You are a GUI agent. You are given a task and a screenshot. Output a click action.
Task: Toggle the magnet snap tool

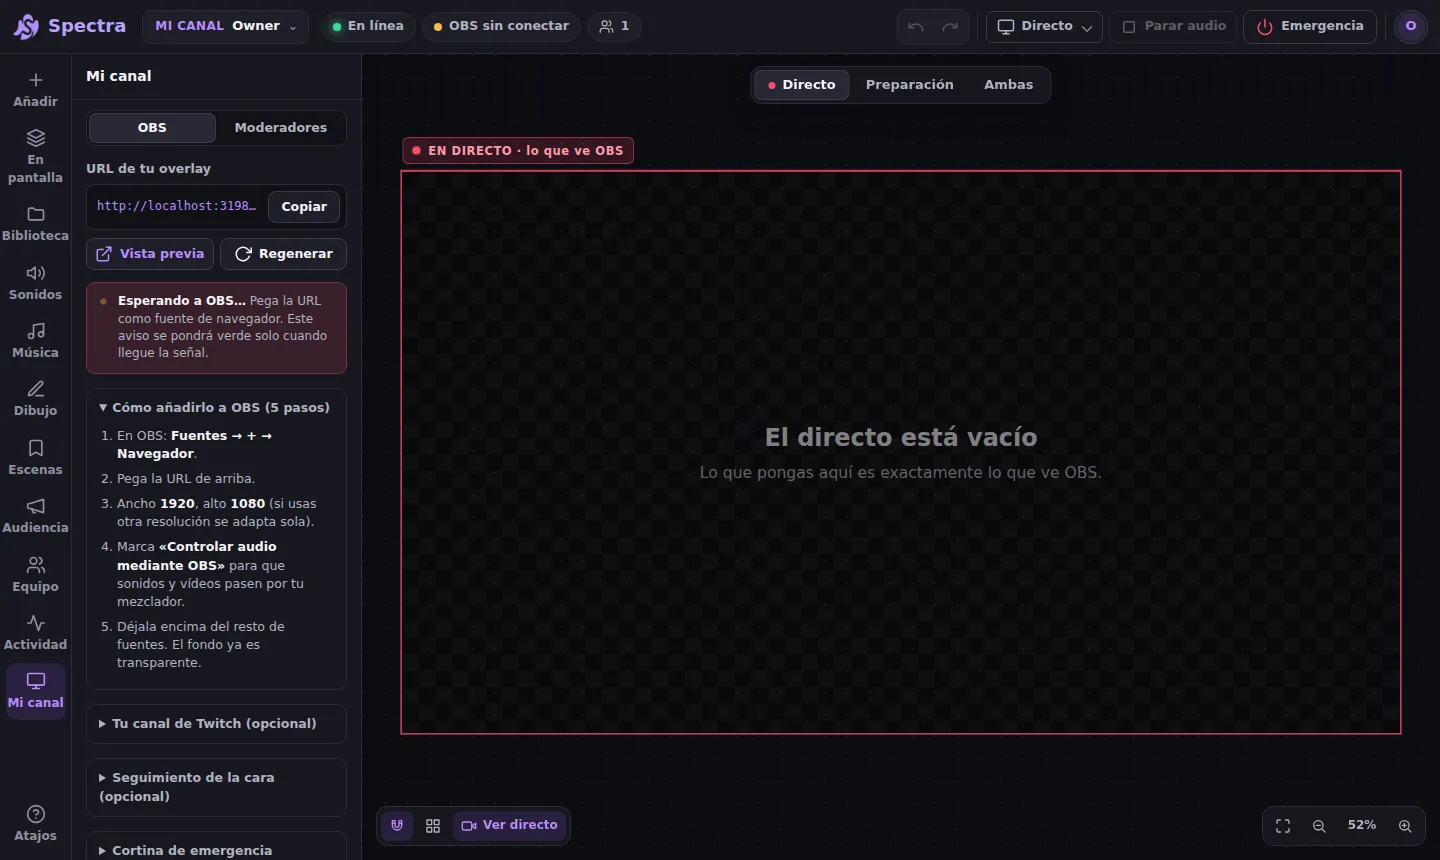[x=397, y=825]
